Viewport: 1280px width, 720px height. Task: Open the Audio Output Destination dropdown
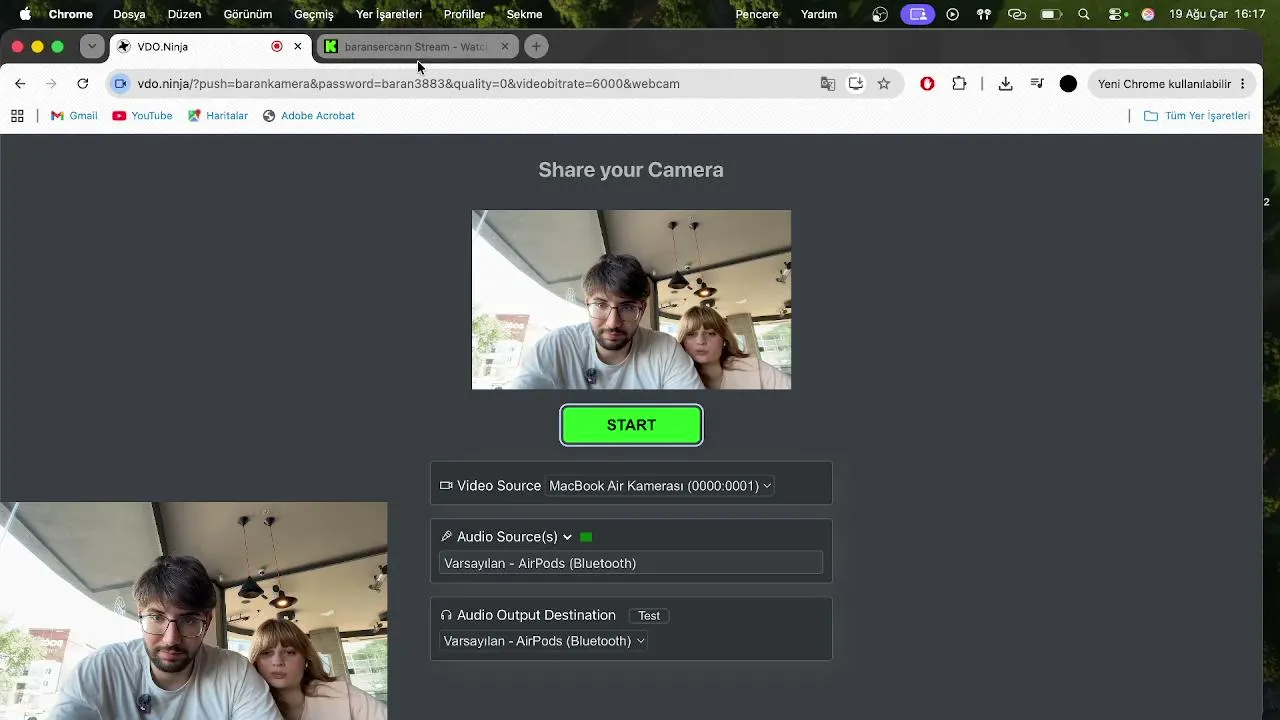coord(544,641)
